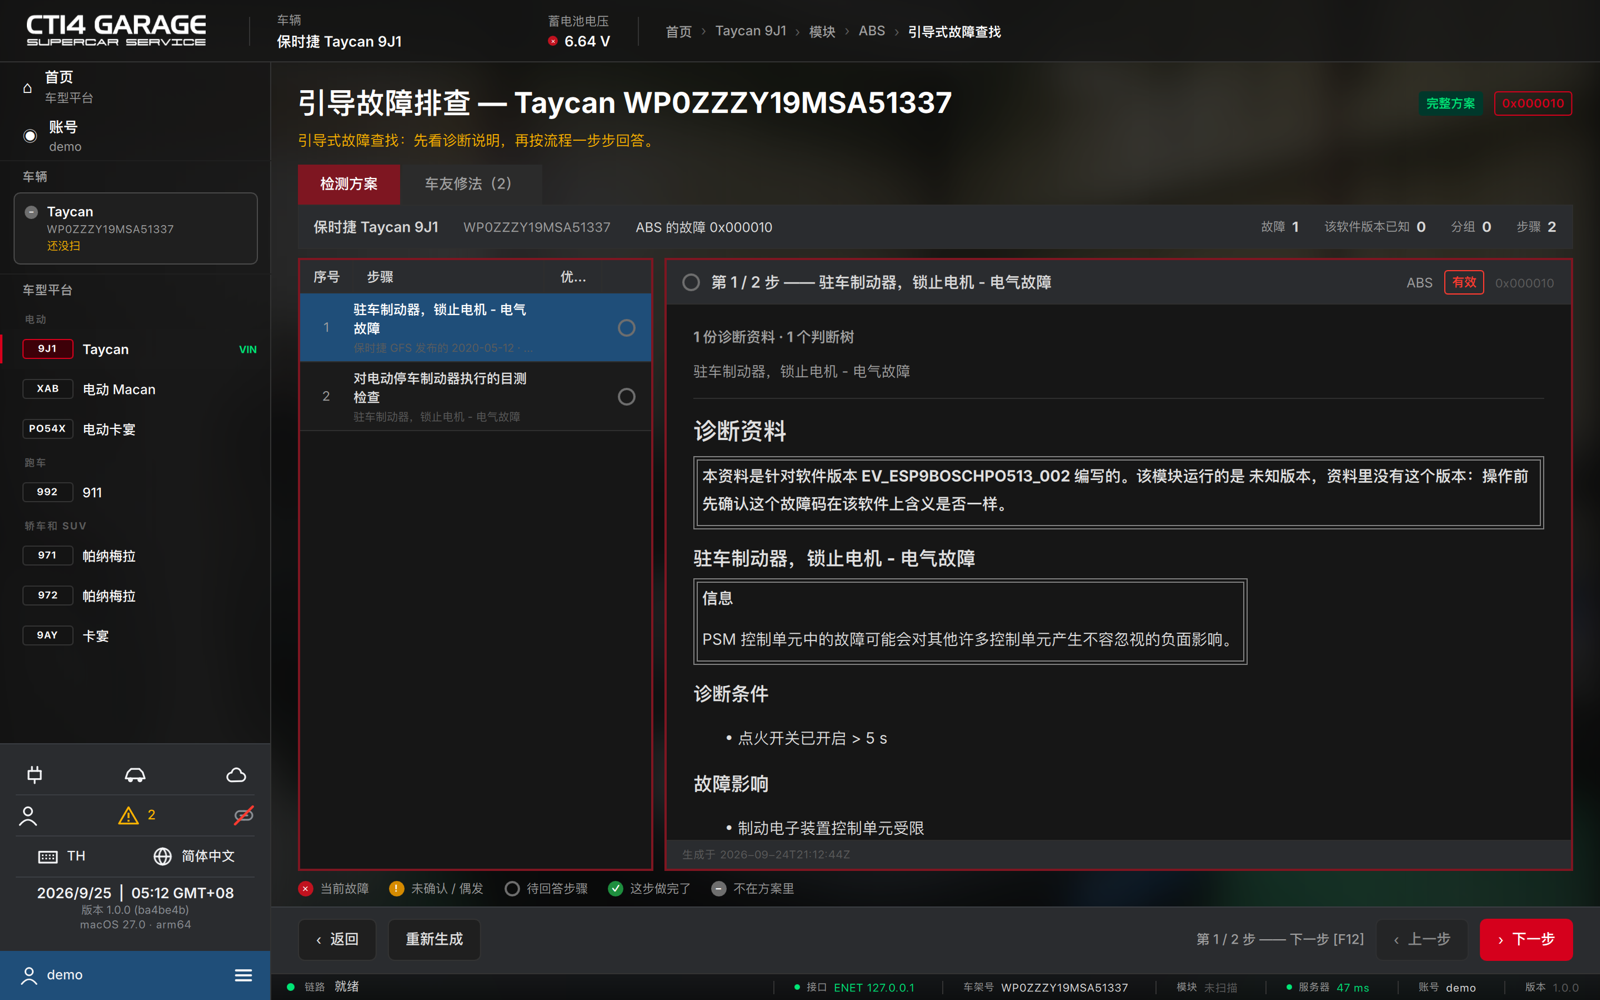Click the 步骤 2 counter in summary bar
This screenshot has height=1000, width=1600.
tap(1536, 227)
